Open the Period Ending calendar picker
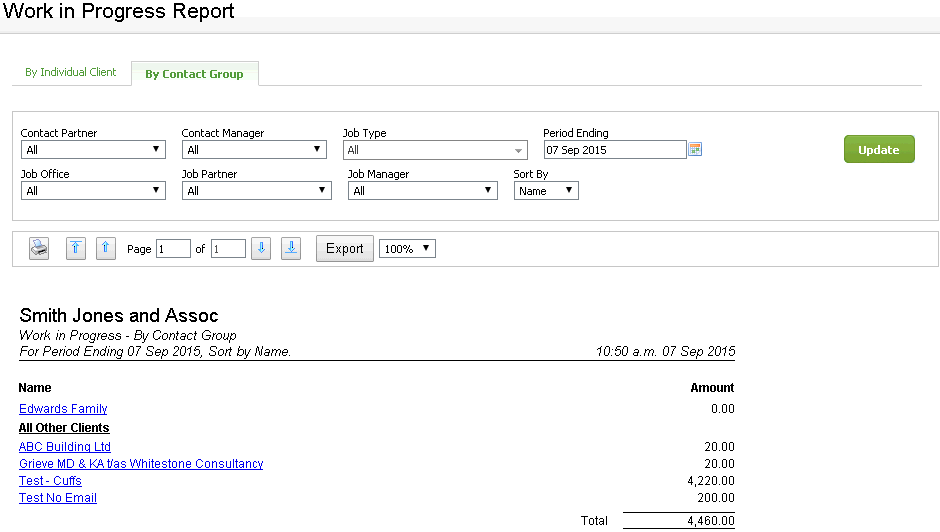Viewport: 940px width, 532px height. click(696, 150)
